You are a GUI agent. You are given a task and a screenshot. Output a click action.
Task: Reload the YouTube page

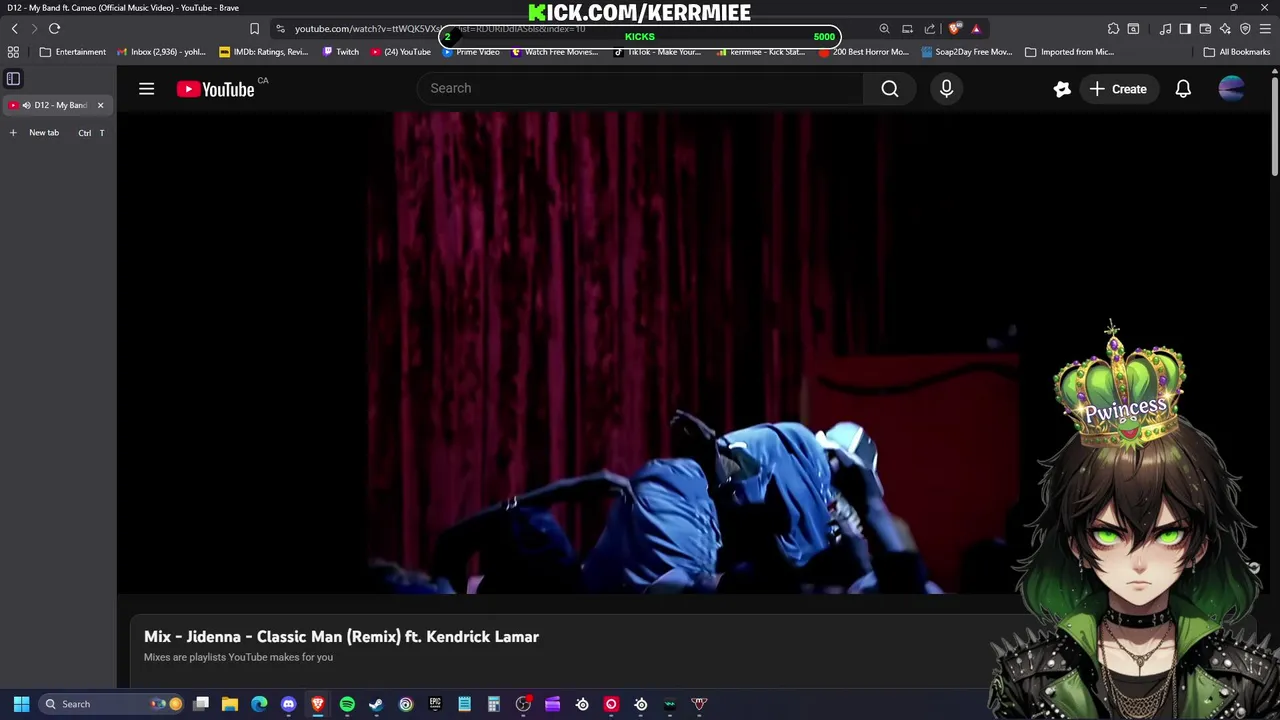tap(54, 29)
